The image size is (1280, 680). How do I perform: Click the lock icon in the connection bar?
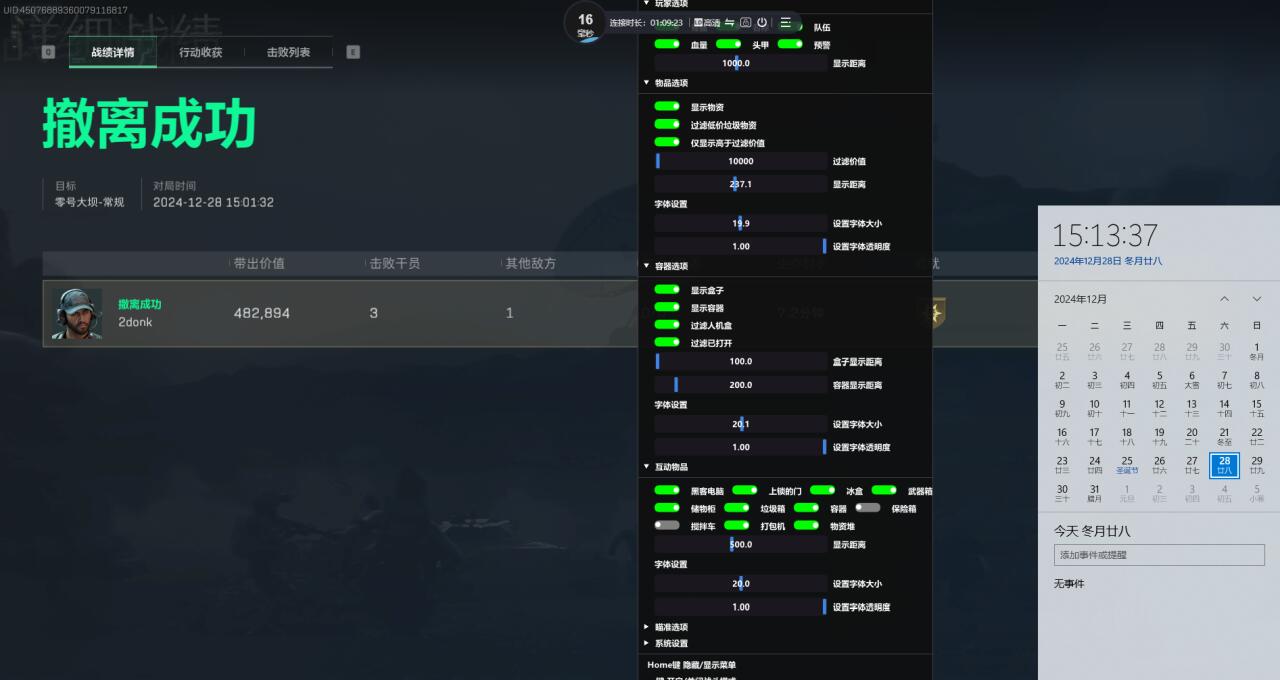coord(745,22)
